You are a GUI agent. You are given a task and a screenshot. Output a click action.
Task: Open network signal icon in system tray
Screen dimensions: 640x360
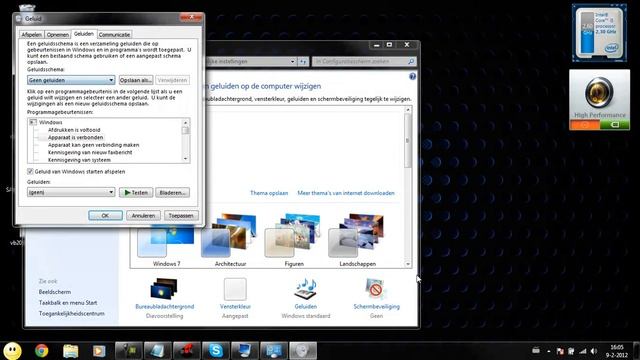[583, 351]
